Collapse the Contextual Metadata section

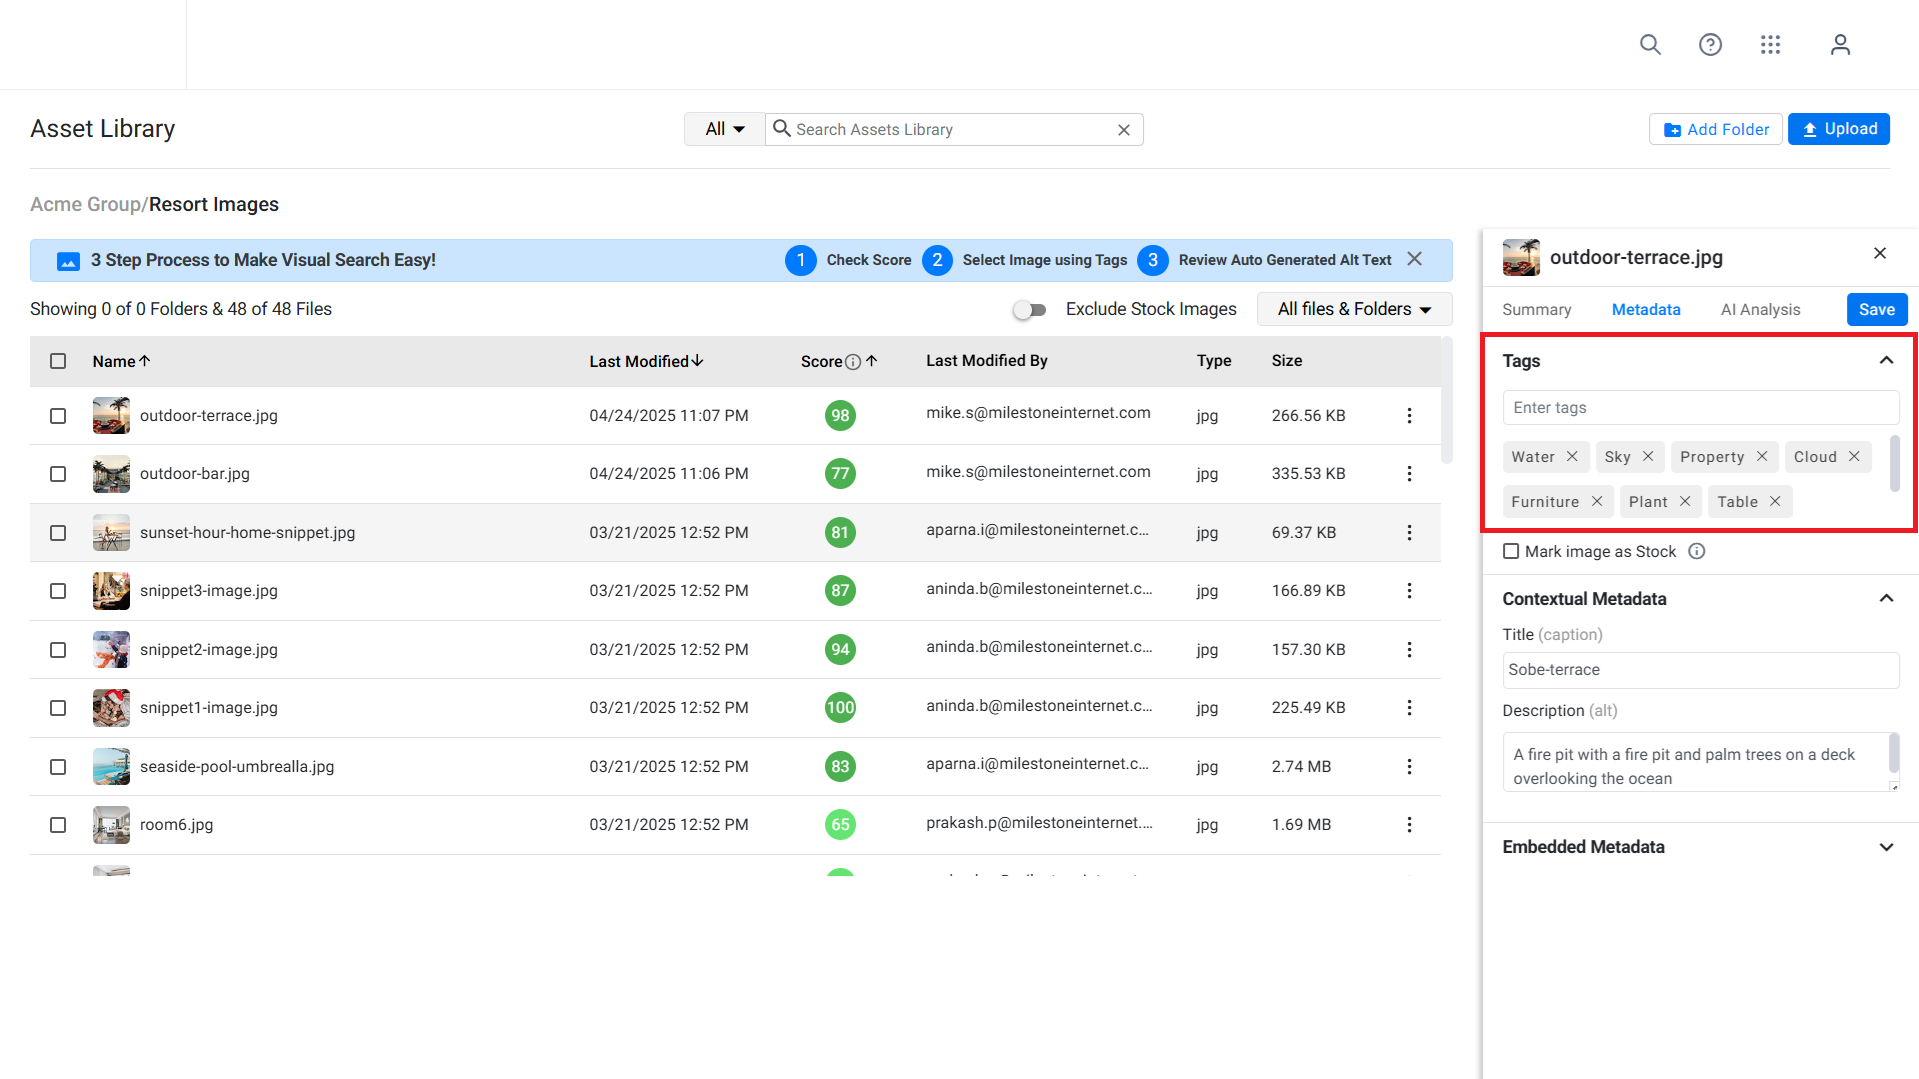click(1886, 598)
